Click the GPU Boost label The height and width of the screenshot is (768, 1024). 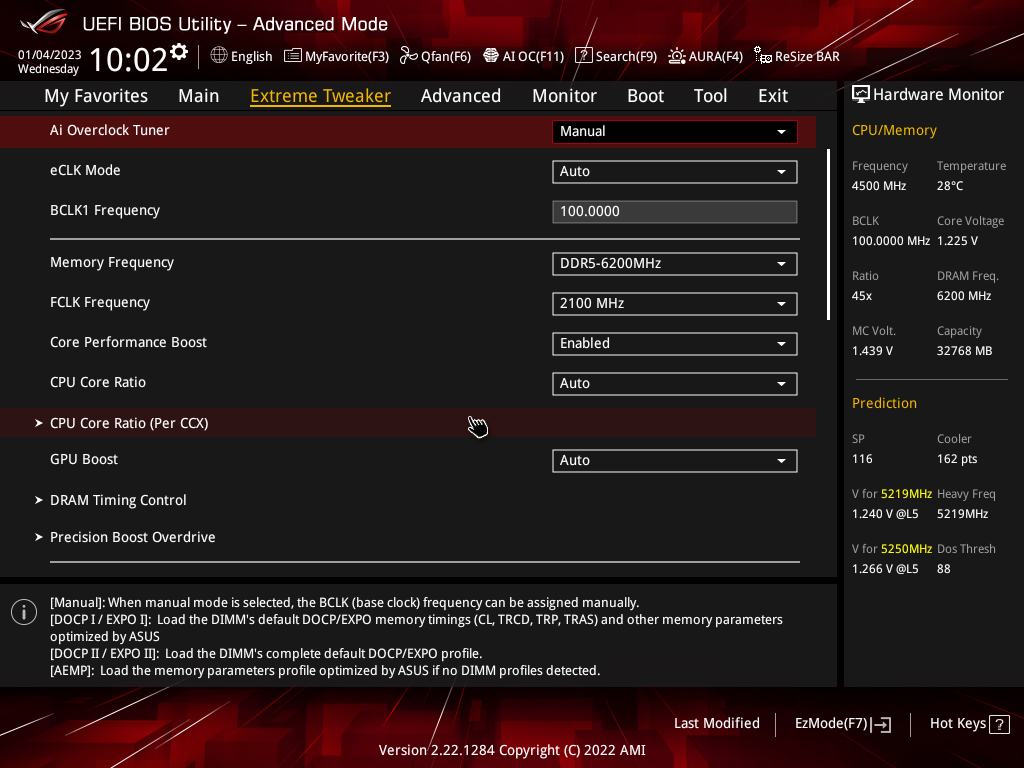click(x=84, y=459)
